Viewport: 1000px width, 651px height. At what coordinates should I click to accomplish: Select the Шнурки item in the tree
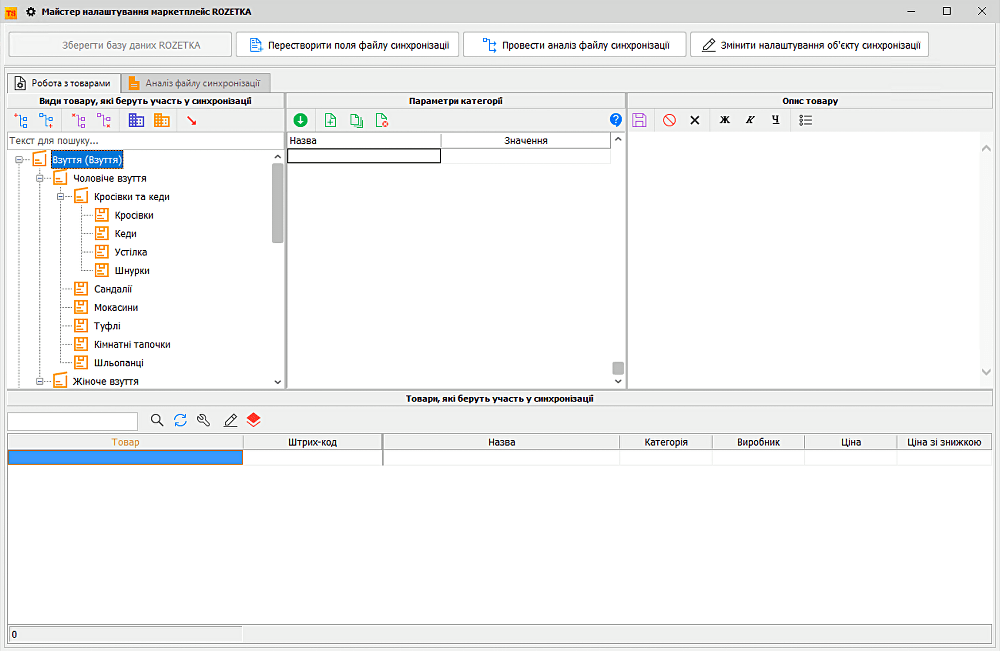[x=132, y=271]
